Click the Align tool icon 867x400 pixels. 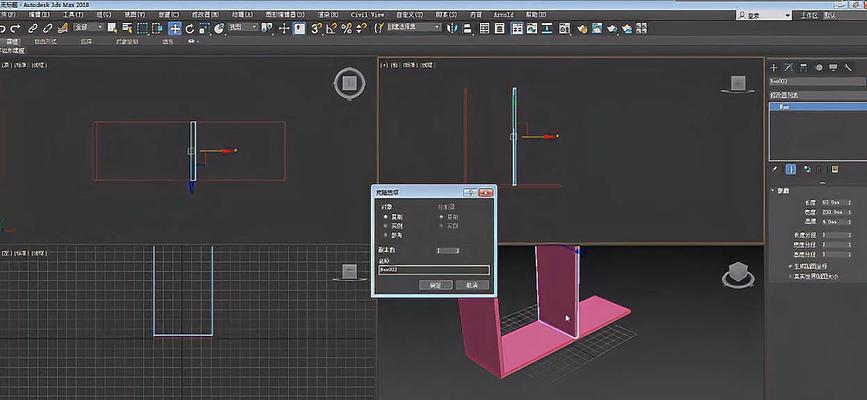(x=468, y=28)
